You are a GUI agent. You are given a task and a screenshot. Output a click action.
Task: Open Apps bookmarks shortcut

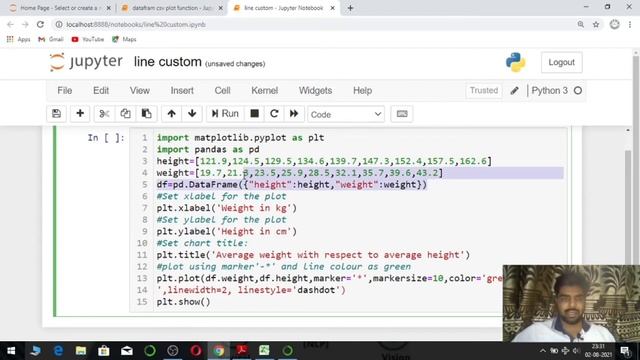tap(18, 40)
